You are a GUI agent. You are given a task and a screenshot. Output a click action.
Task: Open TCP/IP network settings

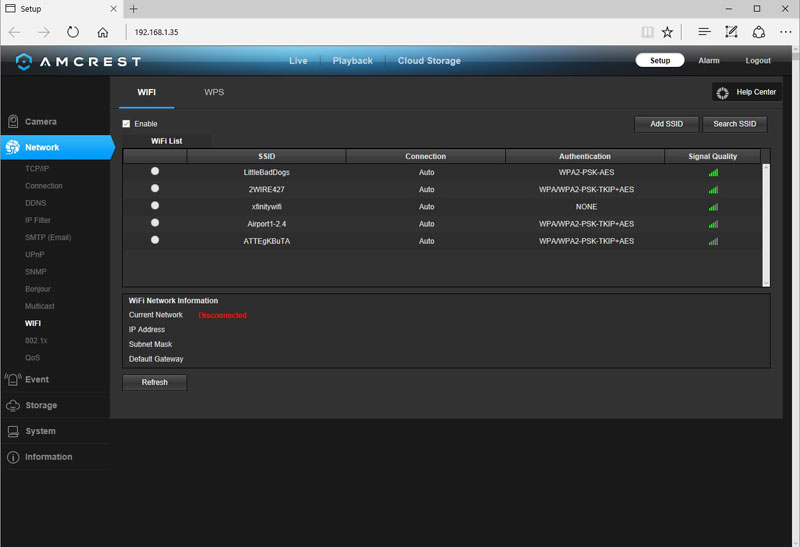tap(37, 169)
